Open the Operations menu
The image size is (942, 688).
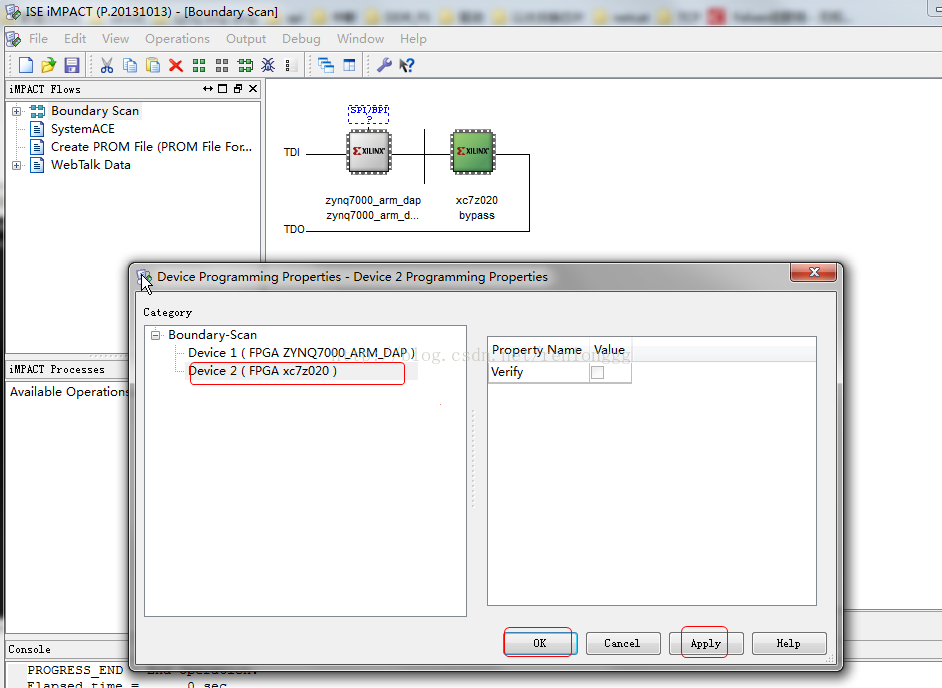[x=177, y=38]
